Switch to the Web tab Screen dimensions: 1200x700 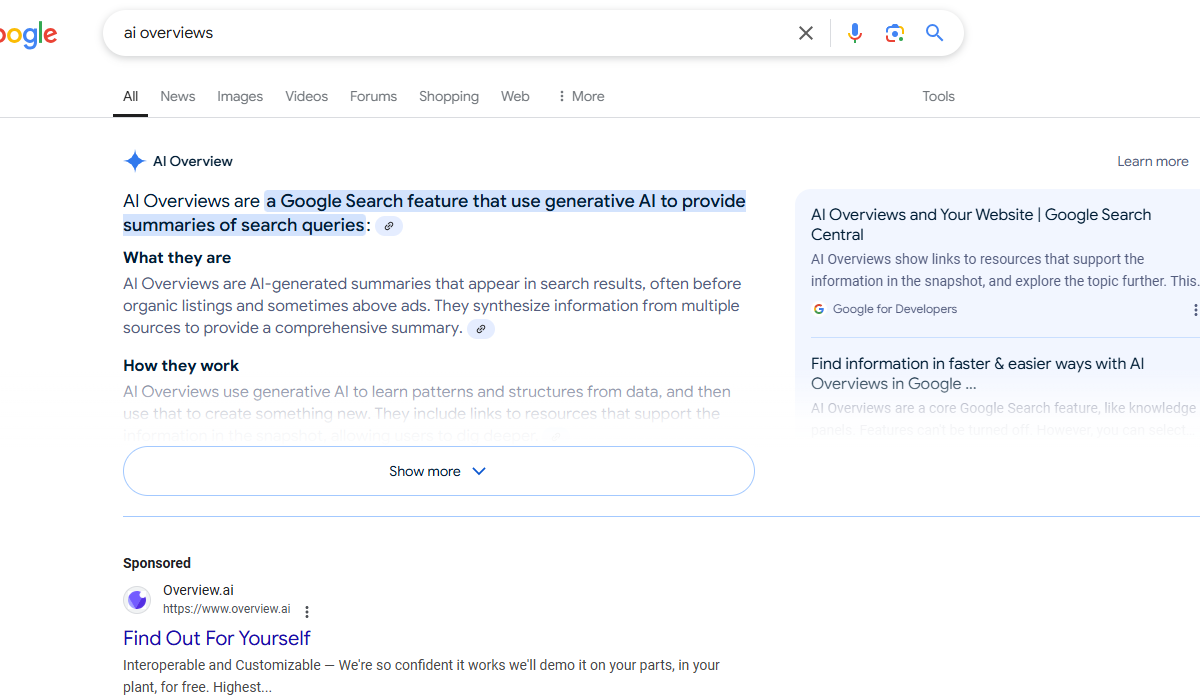pos(515,96)
